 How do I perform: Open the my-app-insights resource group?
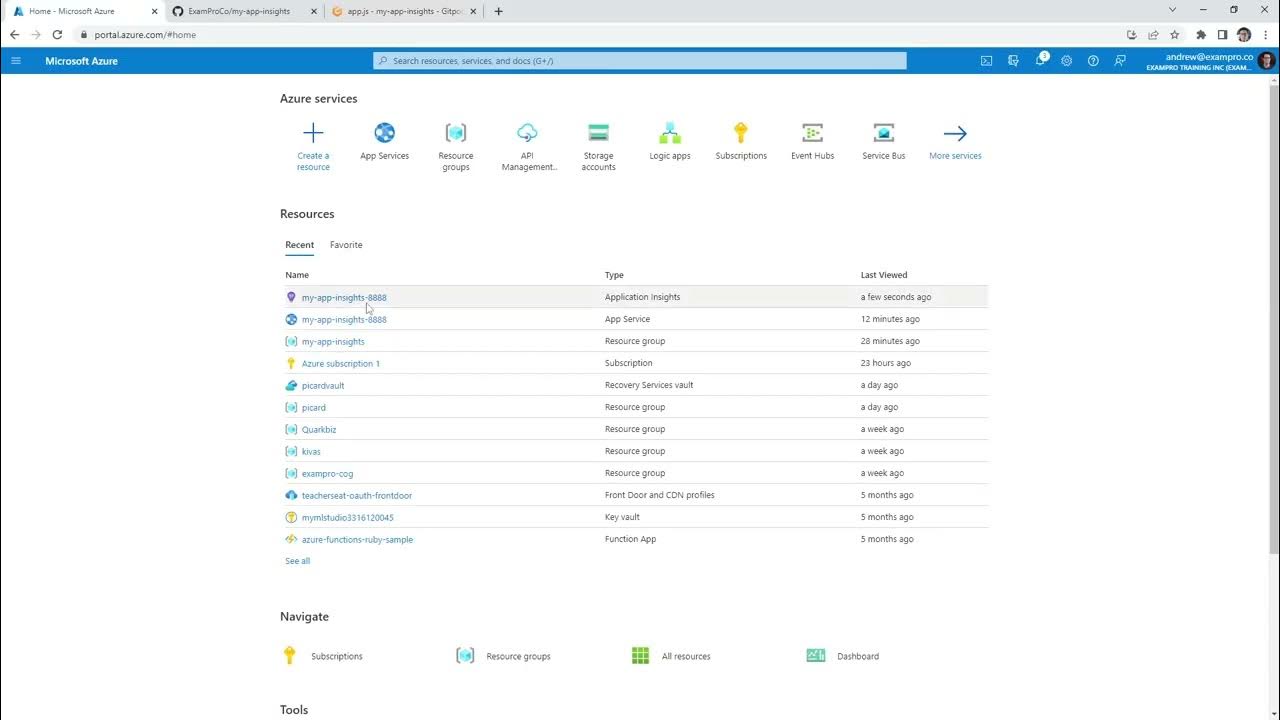(333, 341)
